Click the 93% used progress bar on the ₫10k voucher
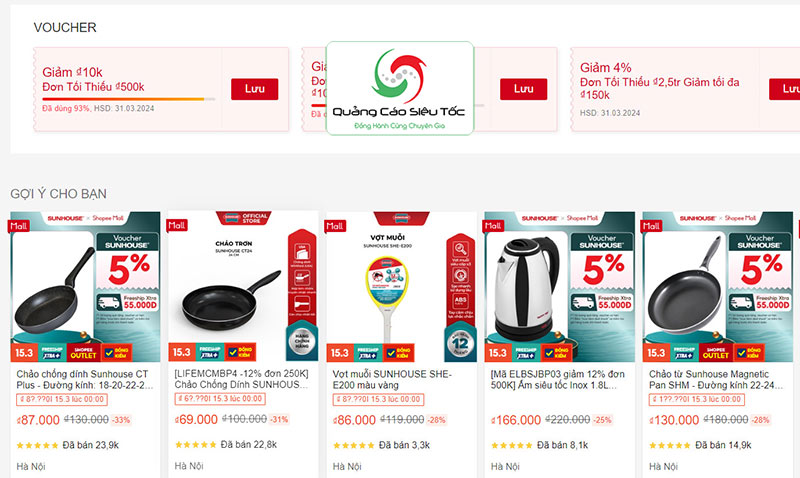The image size is (800, 478). point(129,99)
